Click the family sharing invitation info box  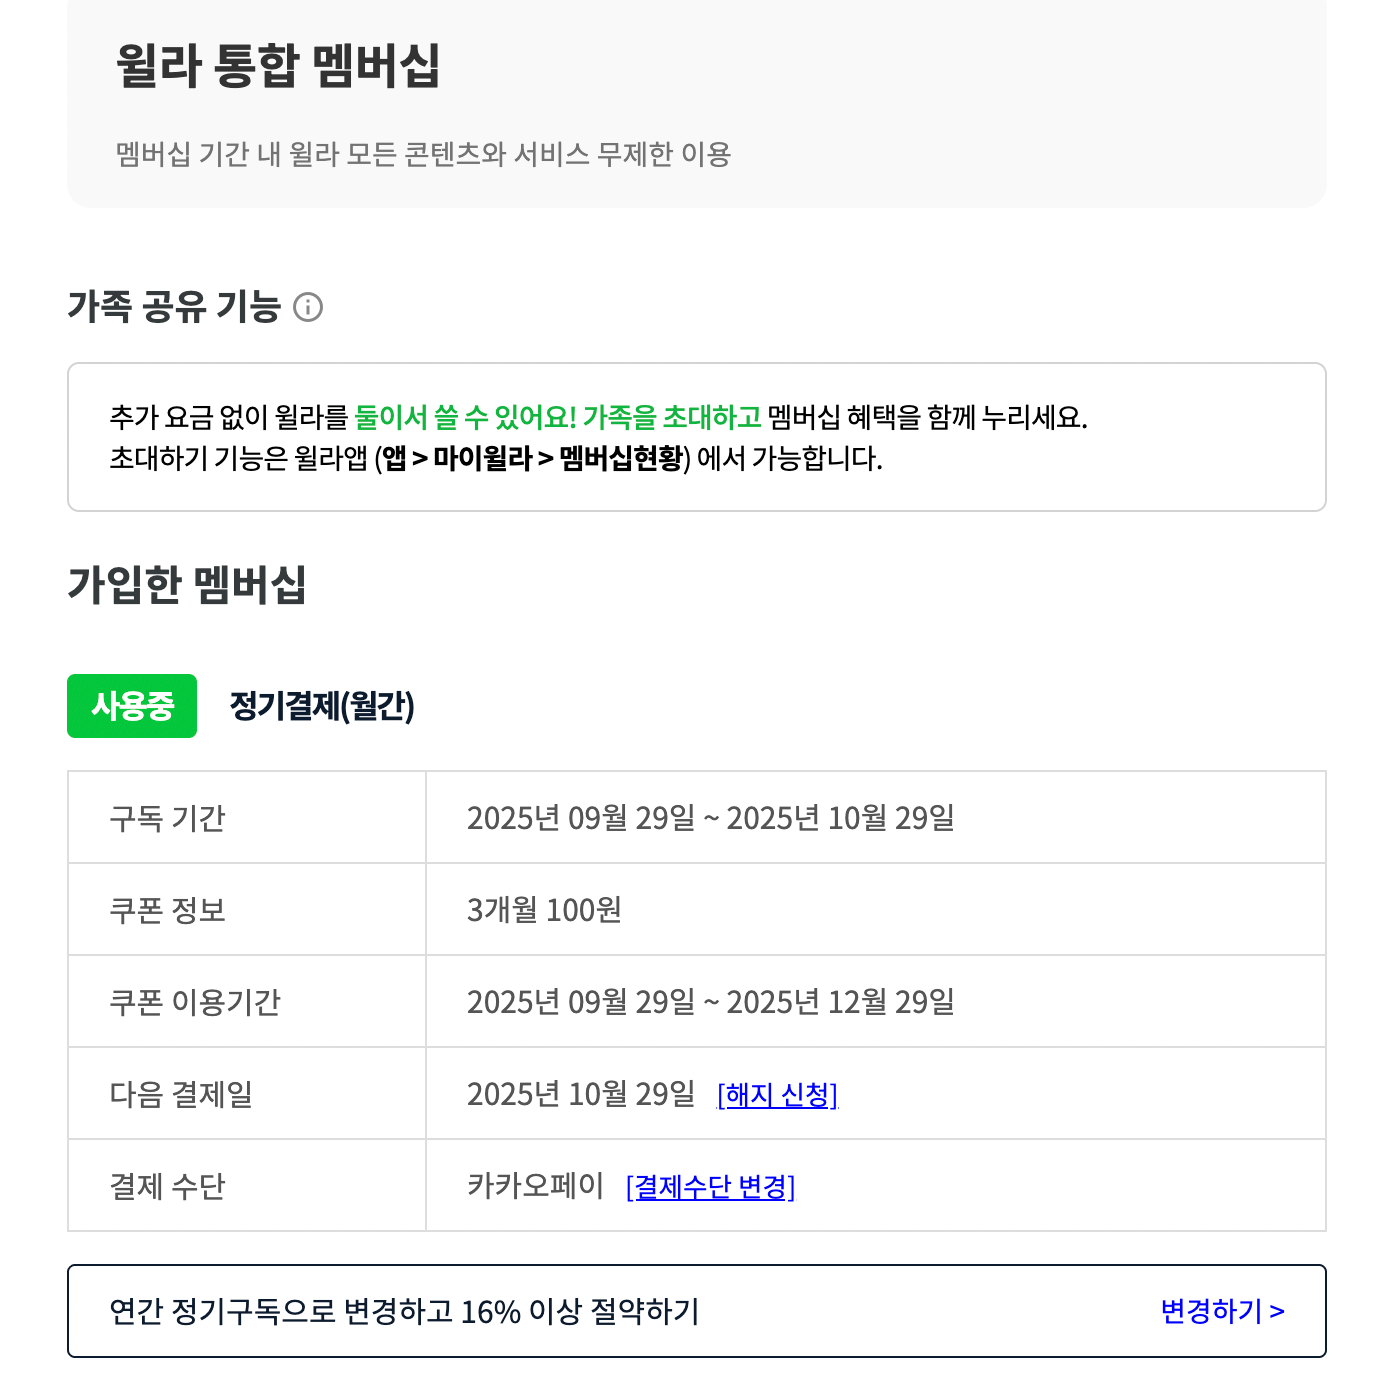696,436
